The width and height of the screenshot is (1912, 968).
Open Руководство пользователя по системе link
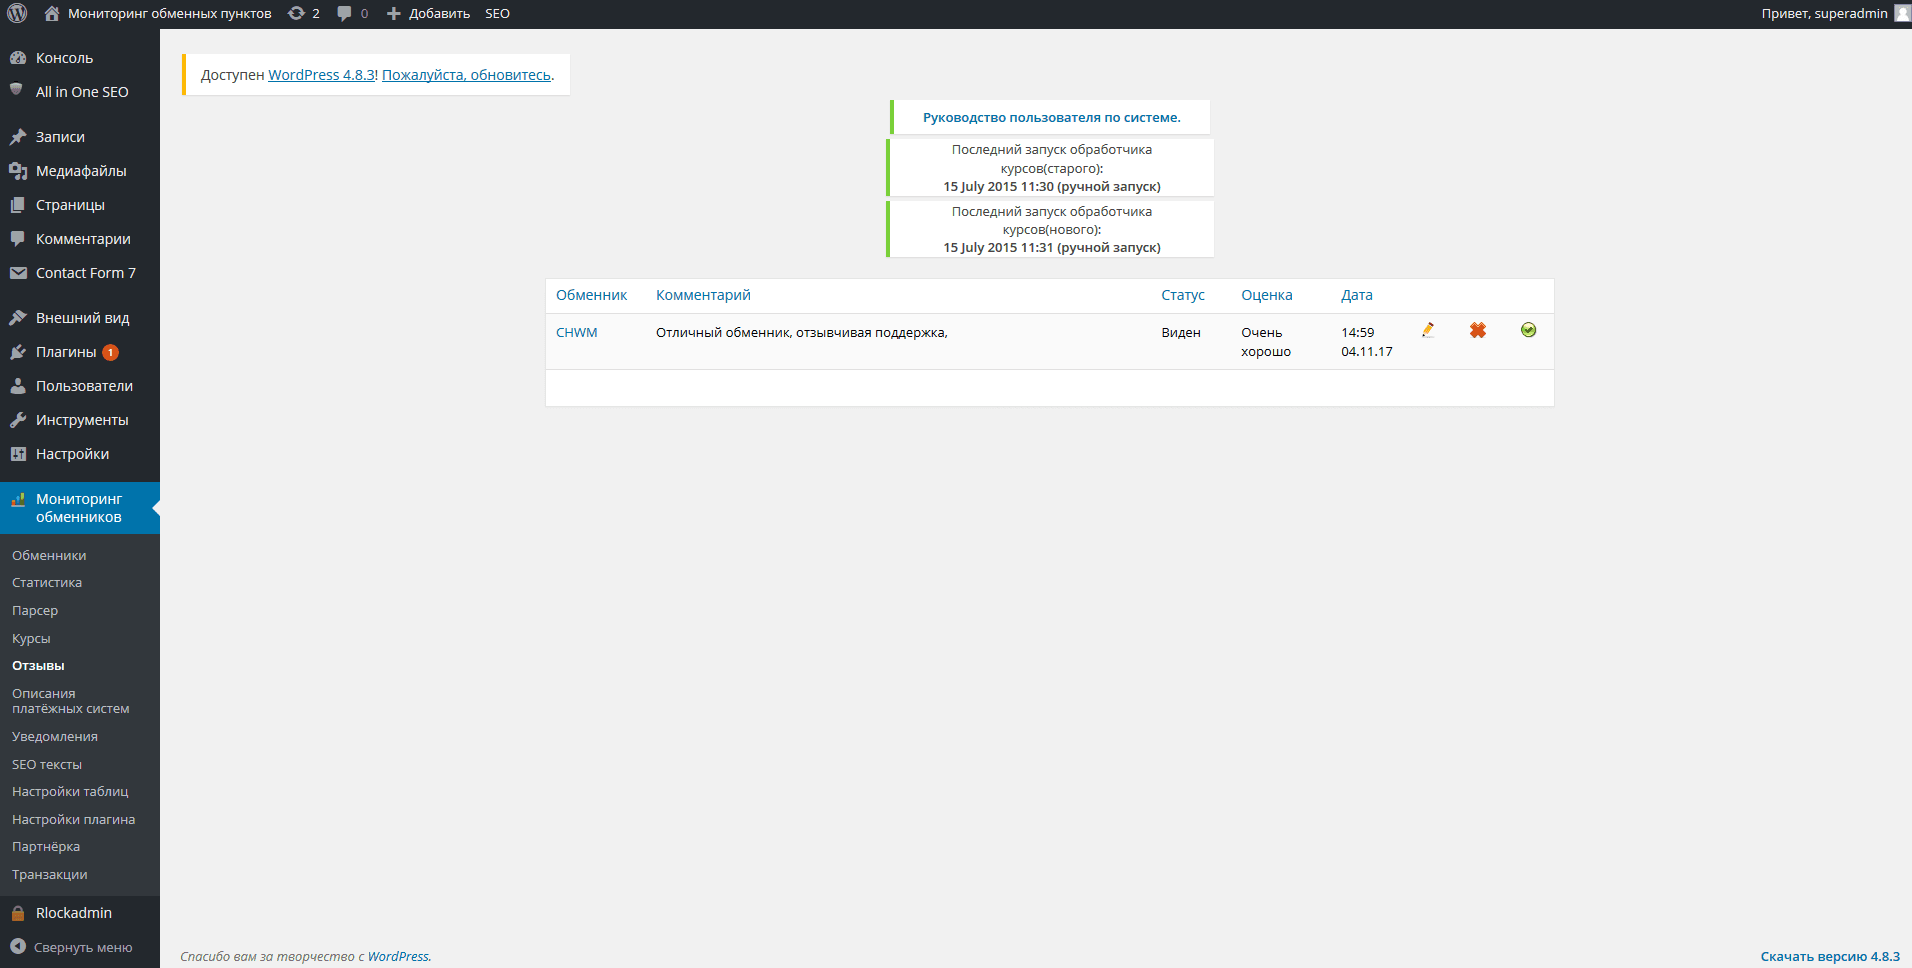pos(1051,117)
